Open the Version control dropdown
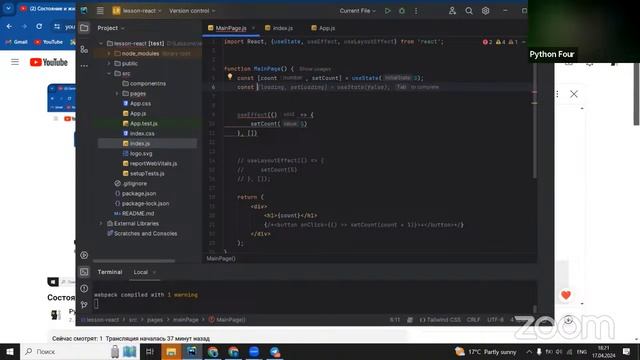Viewport: 640px width, 360px height. [x=192, y=11]
